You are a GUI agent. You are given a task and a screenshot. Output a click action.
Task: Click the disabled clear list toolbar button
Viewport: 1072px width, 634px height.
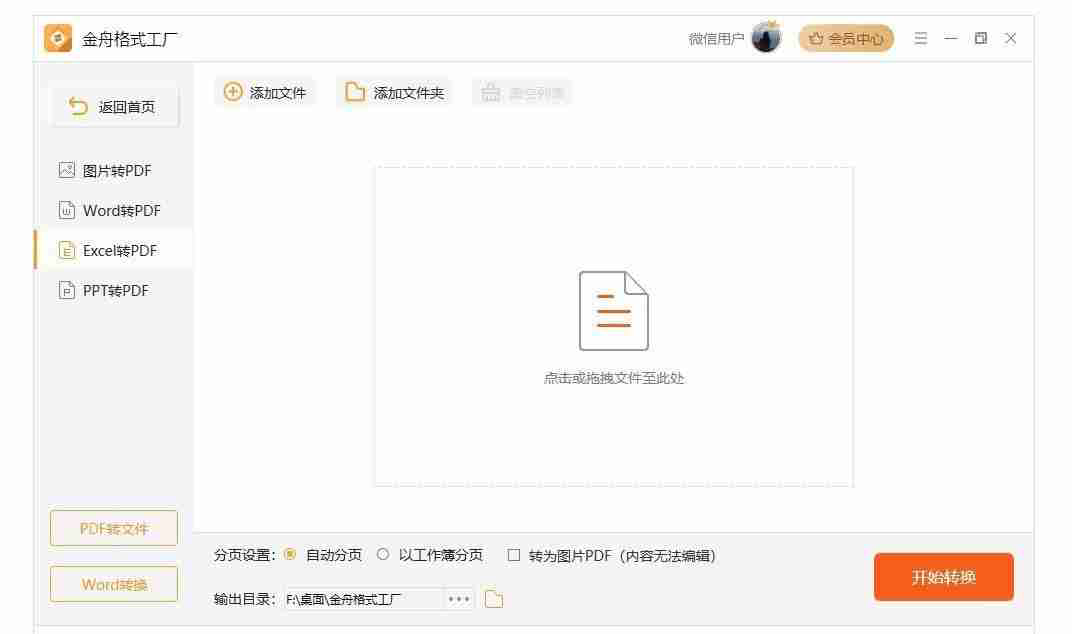[522, 92]
